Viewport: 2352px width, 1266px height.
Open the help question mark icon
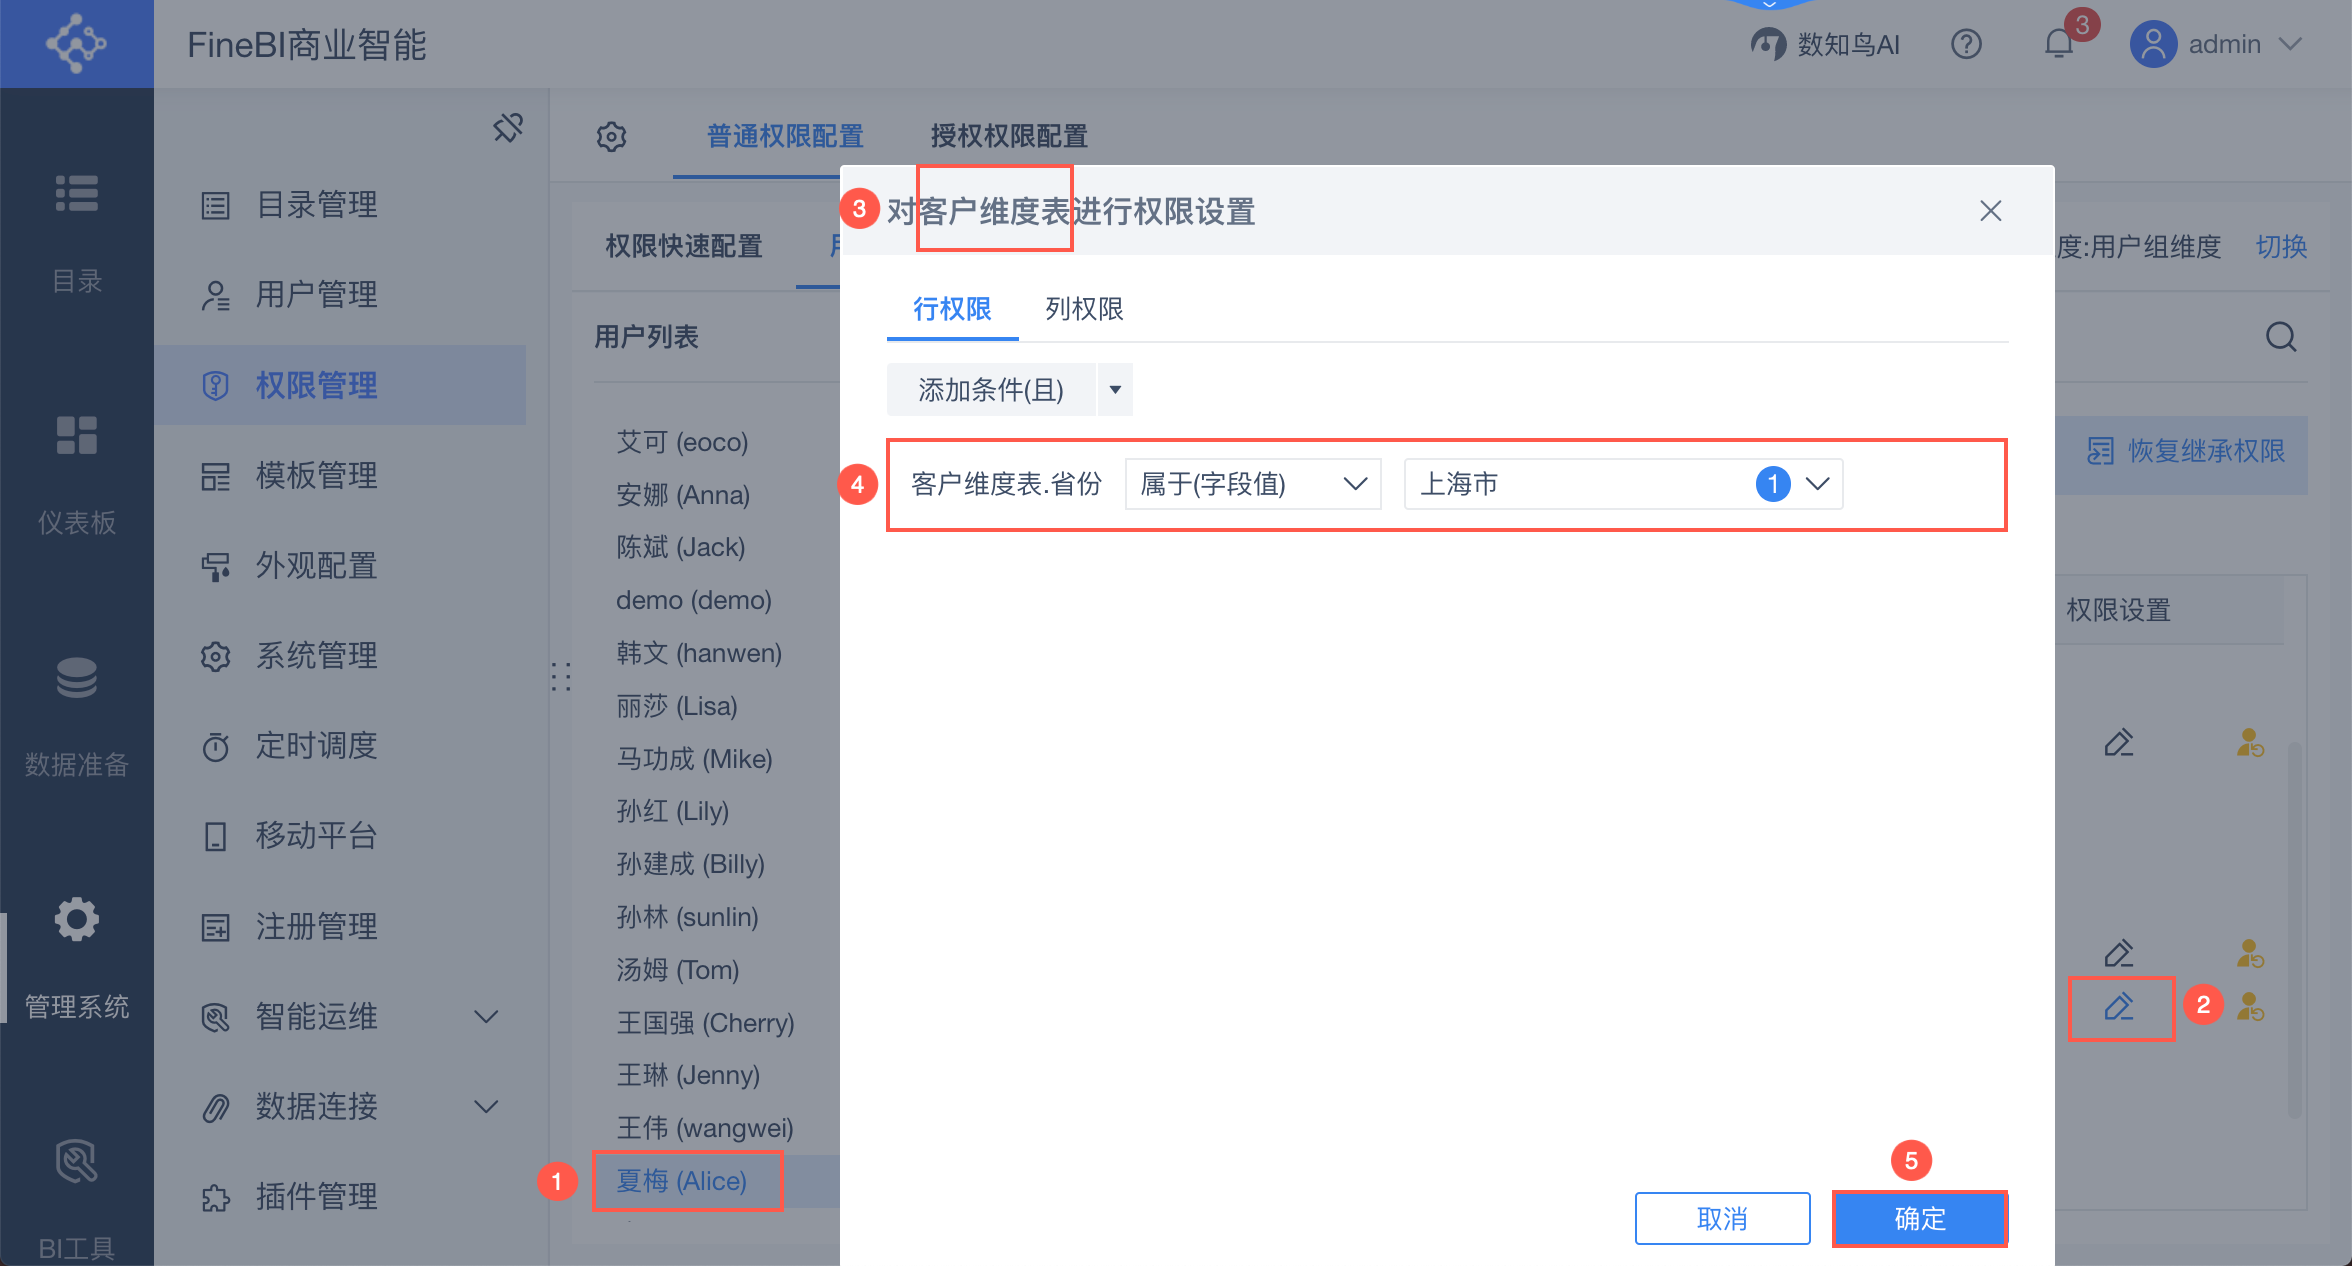click(1966, 44)
